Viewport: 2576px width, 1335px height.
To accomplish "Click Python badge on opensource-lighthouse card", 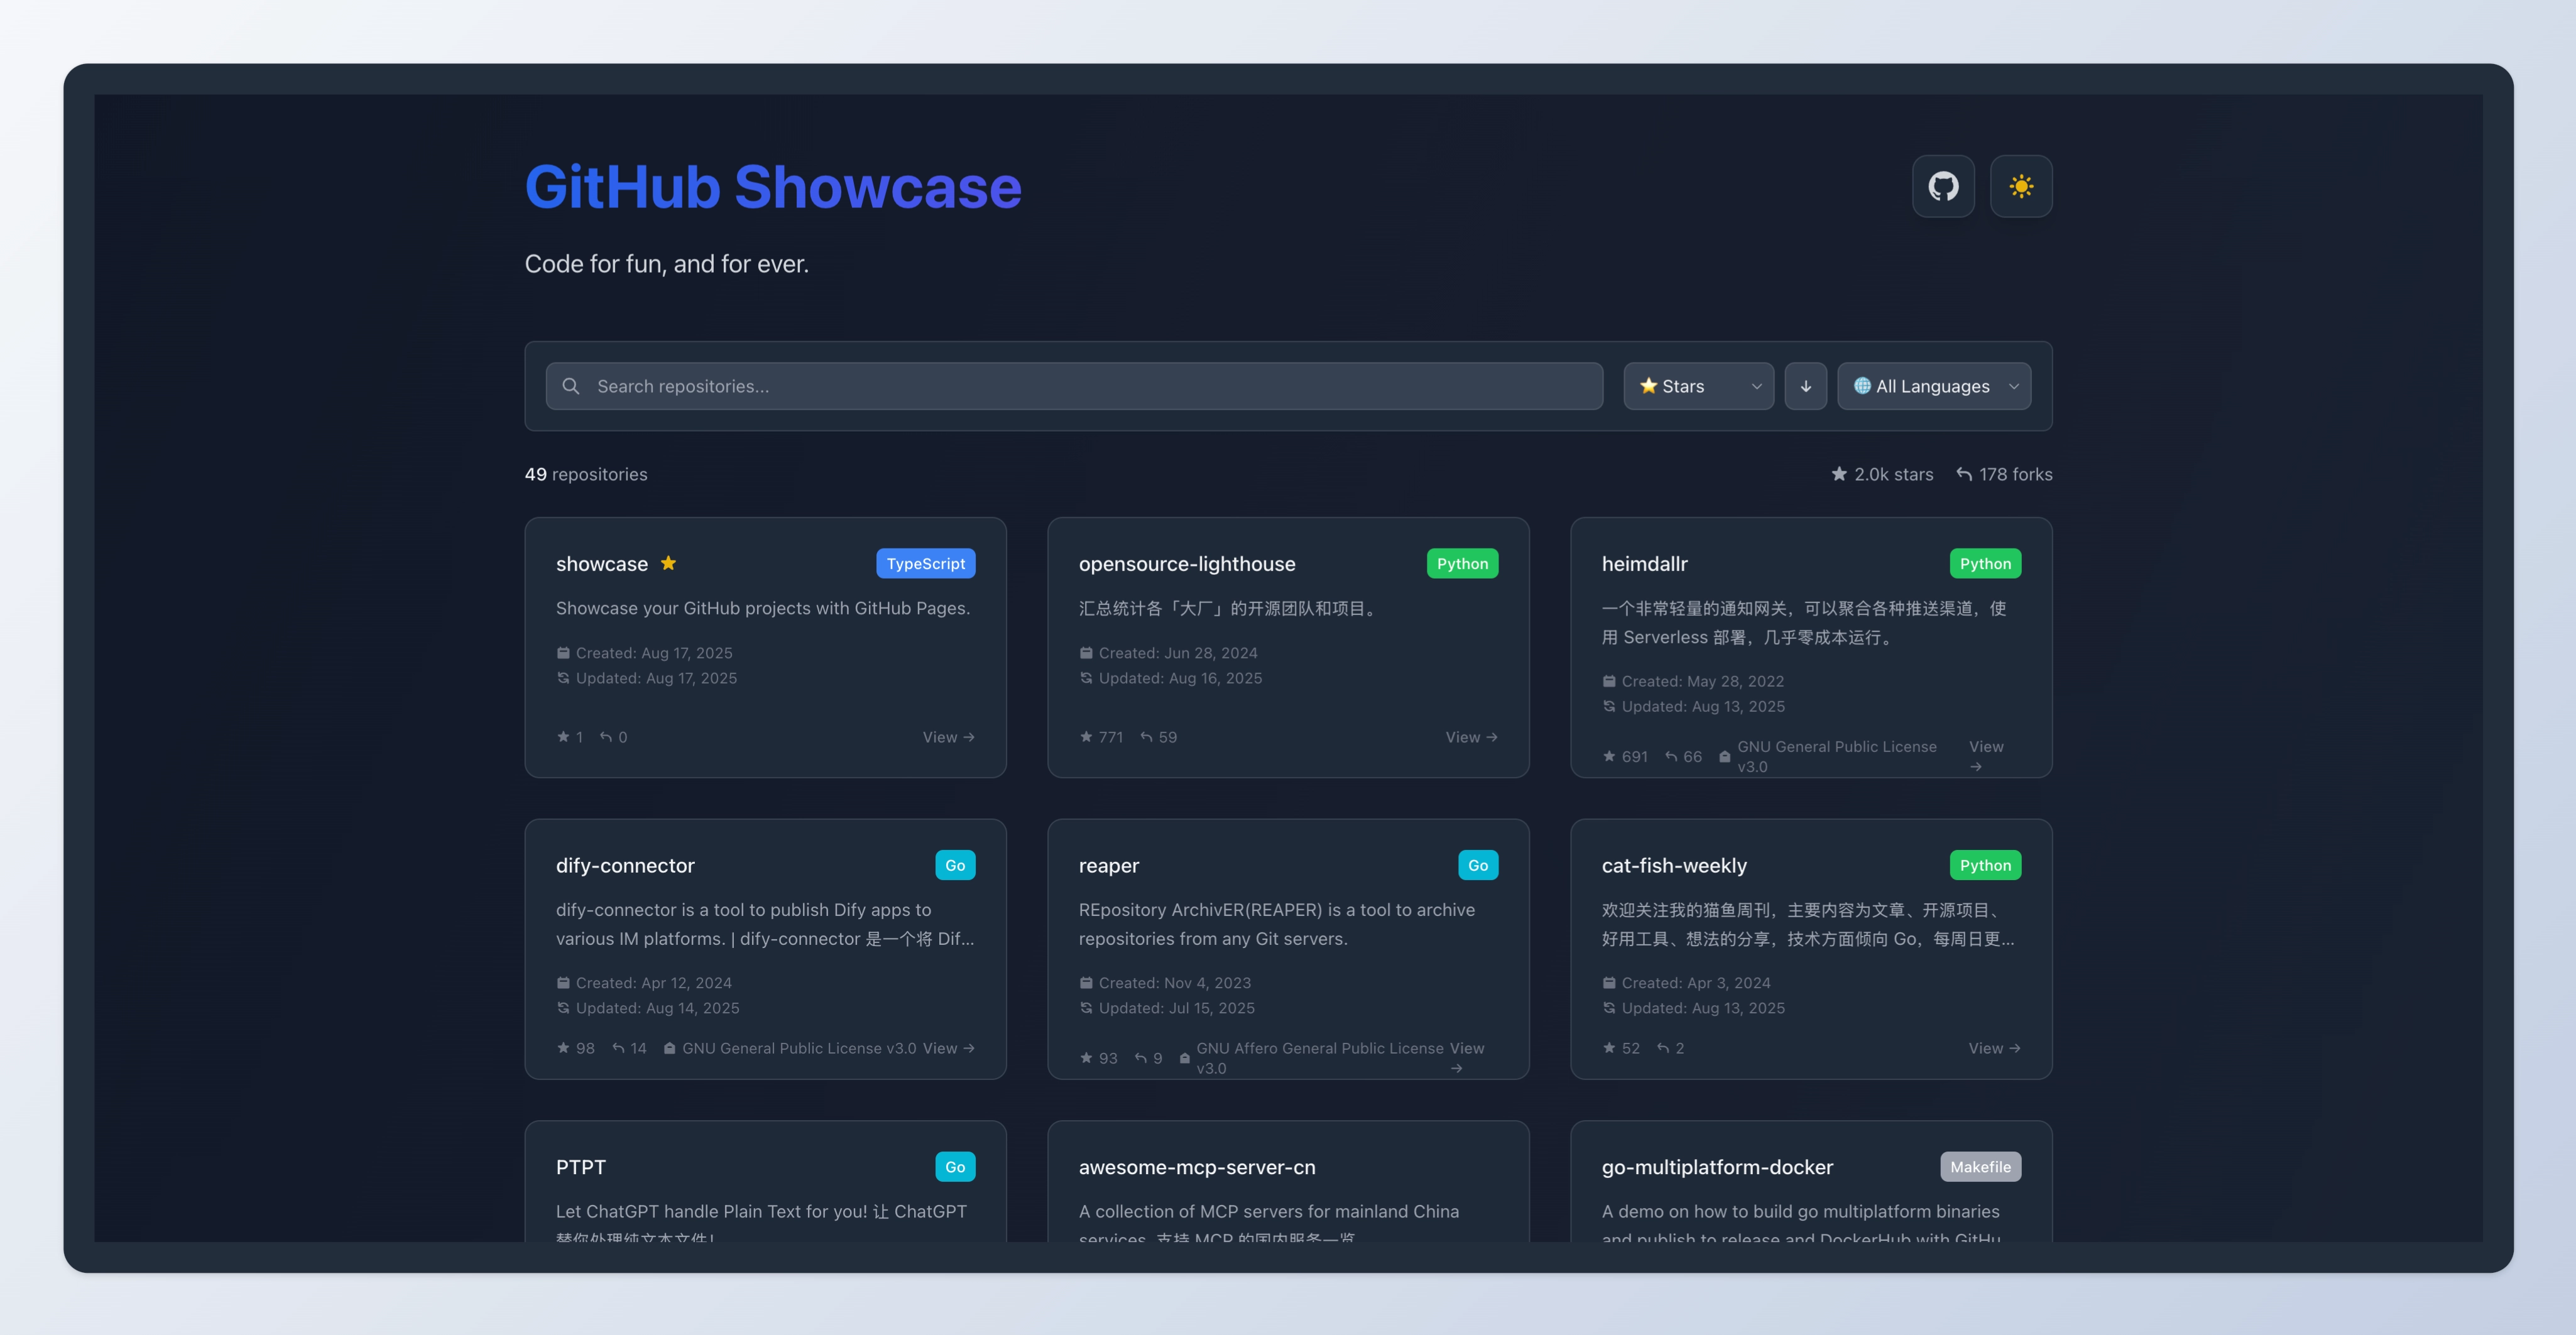I will point(1462,564).
